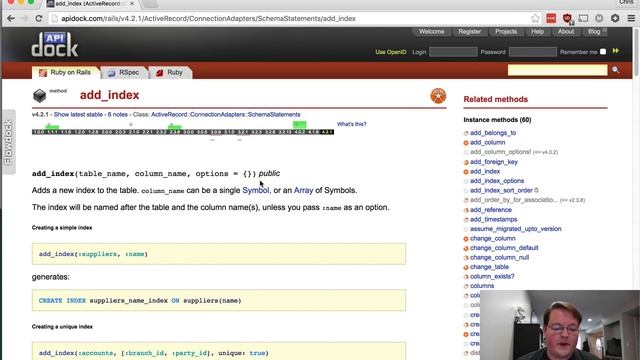Click the CREATE INDEX suppliers_name_index code
640x360 pixels.
219,300
